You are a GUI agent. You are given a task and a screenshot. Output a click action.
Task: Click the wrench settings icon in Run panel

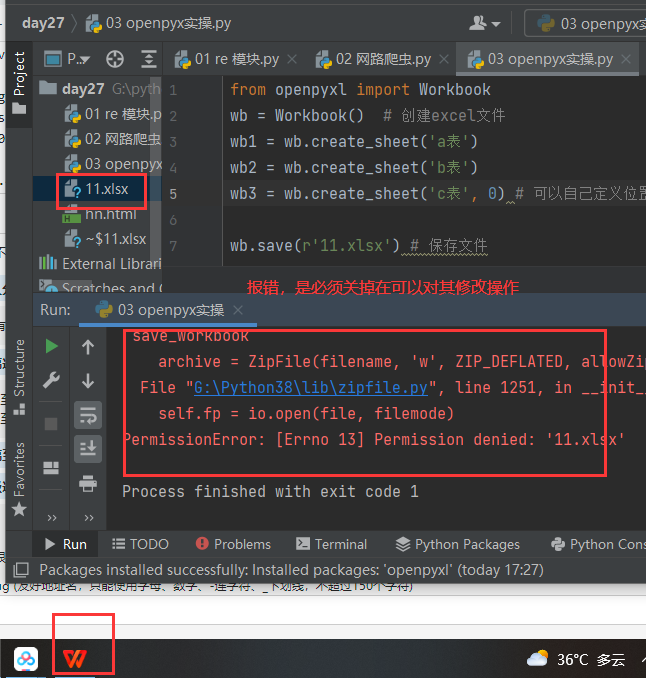(x=51, y=381)
